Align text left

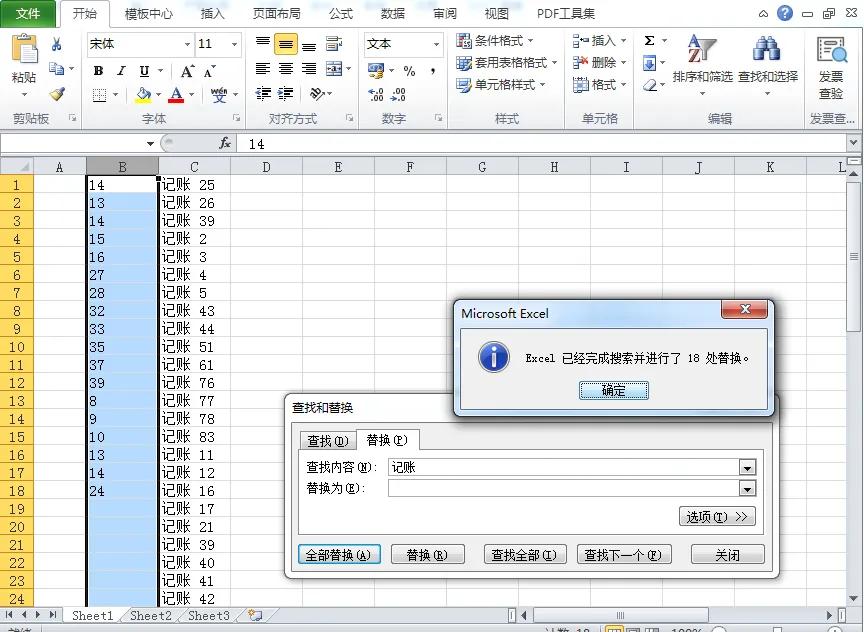(263, 69)
